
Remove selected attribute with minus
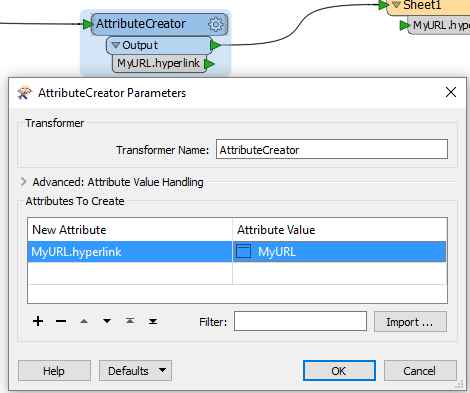click(61, 321)
